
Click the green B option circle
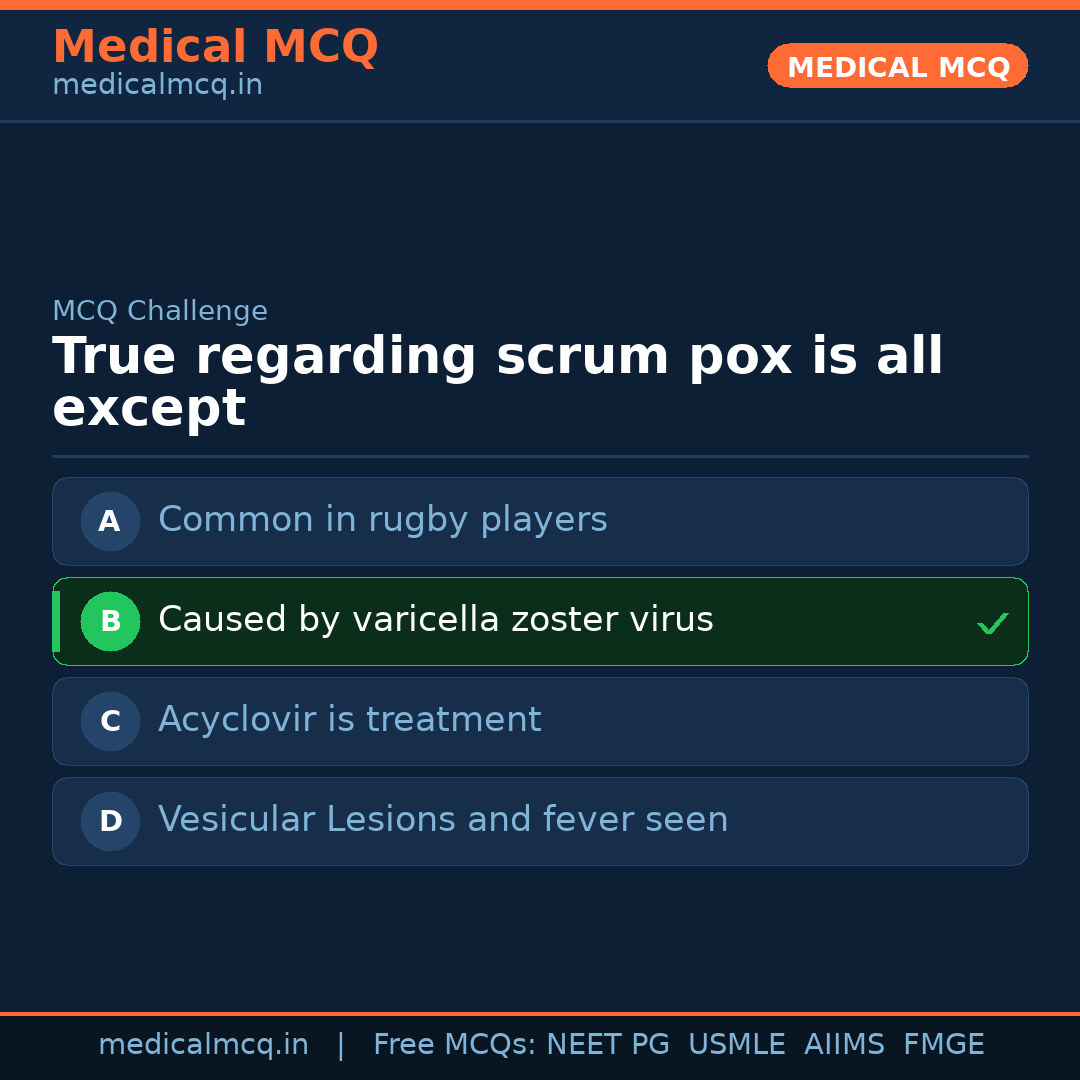pos(110,621)
